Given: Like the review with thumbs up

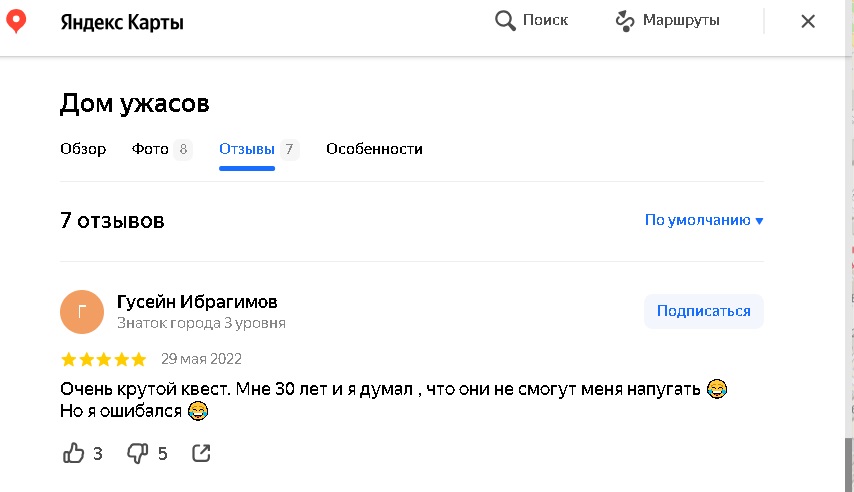Looking at the screenshot, I should pyautogui.click(x=74, y=453).
